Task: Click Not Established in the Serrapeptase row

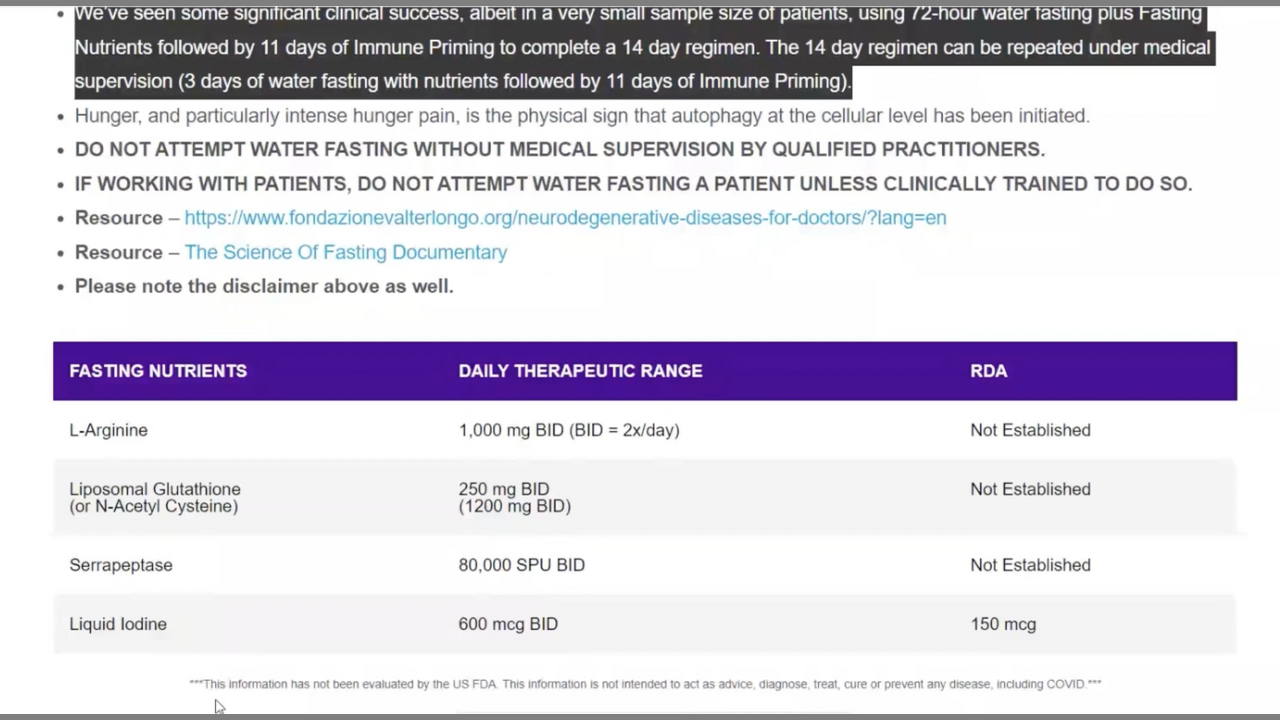Action: [1030, 565]
